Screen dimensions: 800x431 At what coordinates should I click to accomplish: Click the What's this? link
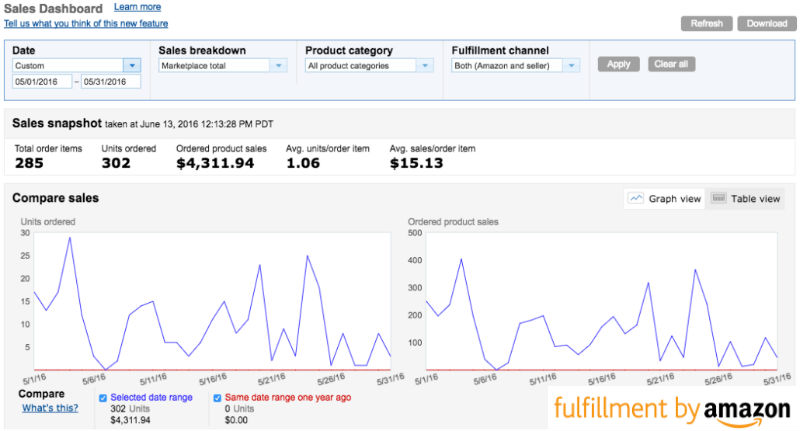tap(51, 408)
